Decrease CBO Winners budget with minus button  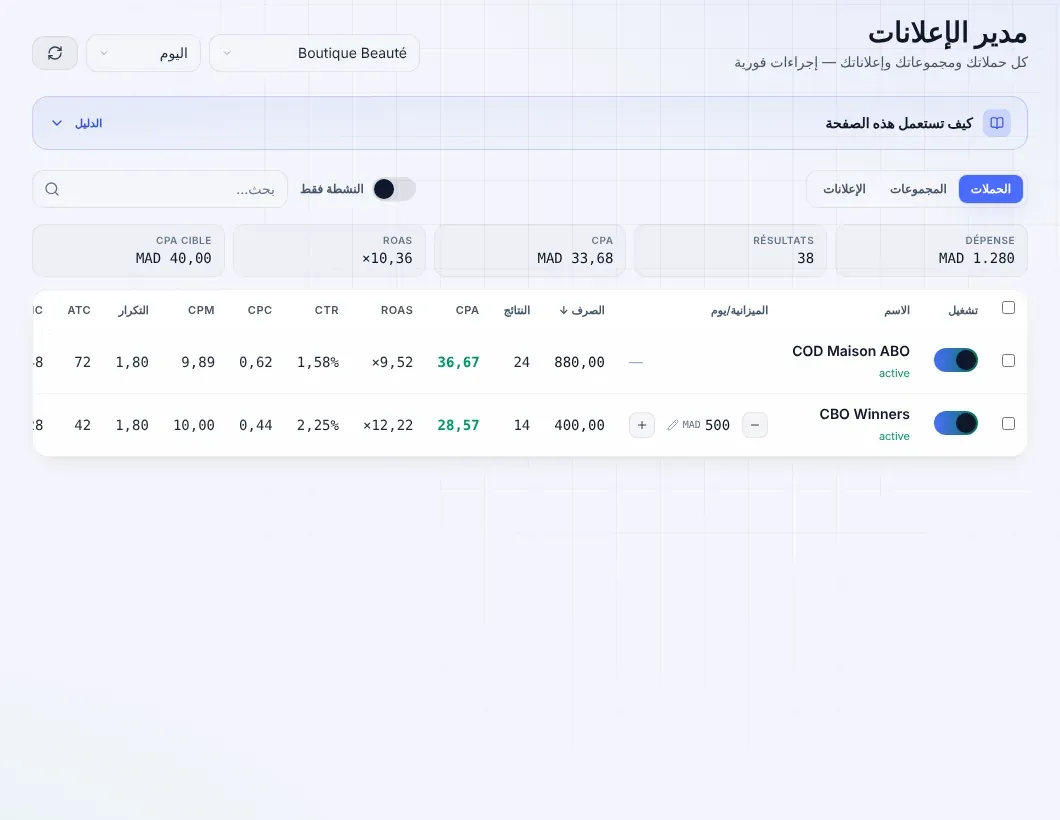pyautogui.click(x=754, y=425)
